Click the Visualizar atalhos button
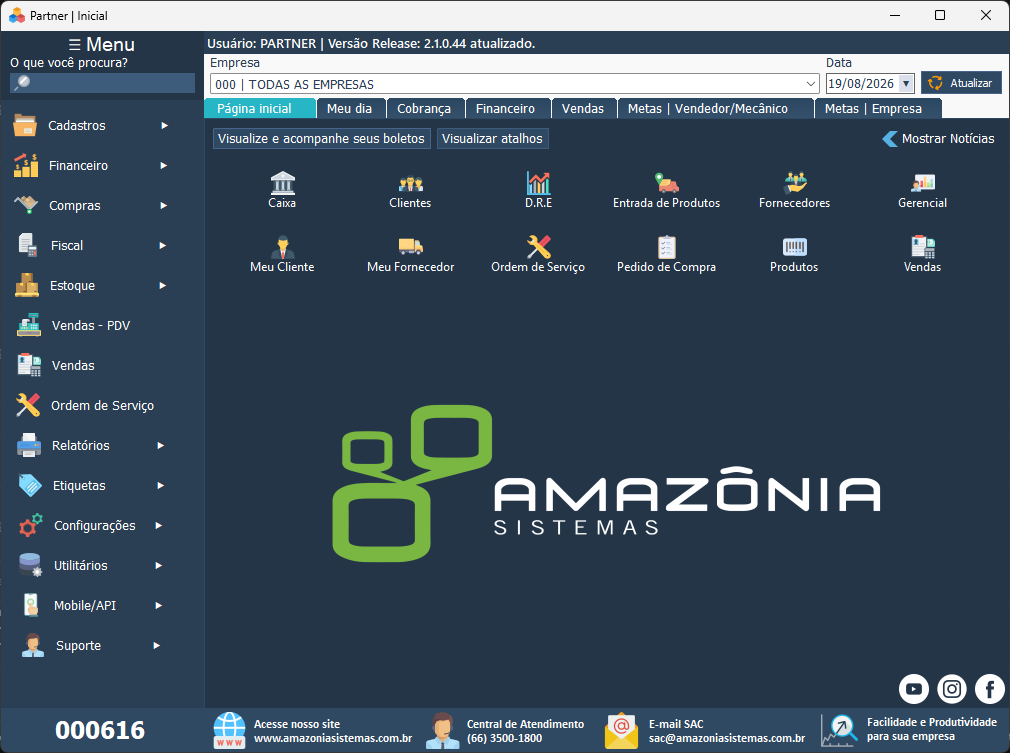The width and height of the screenshot is (1010, 753). [492, 138]
